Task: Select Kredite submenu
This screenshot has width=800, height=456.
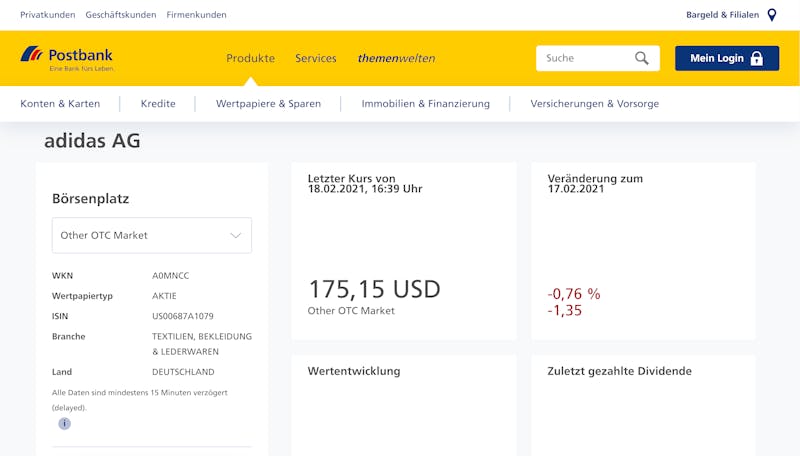Action: click(x=158, y=104)
